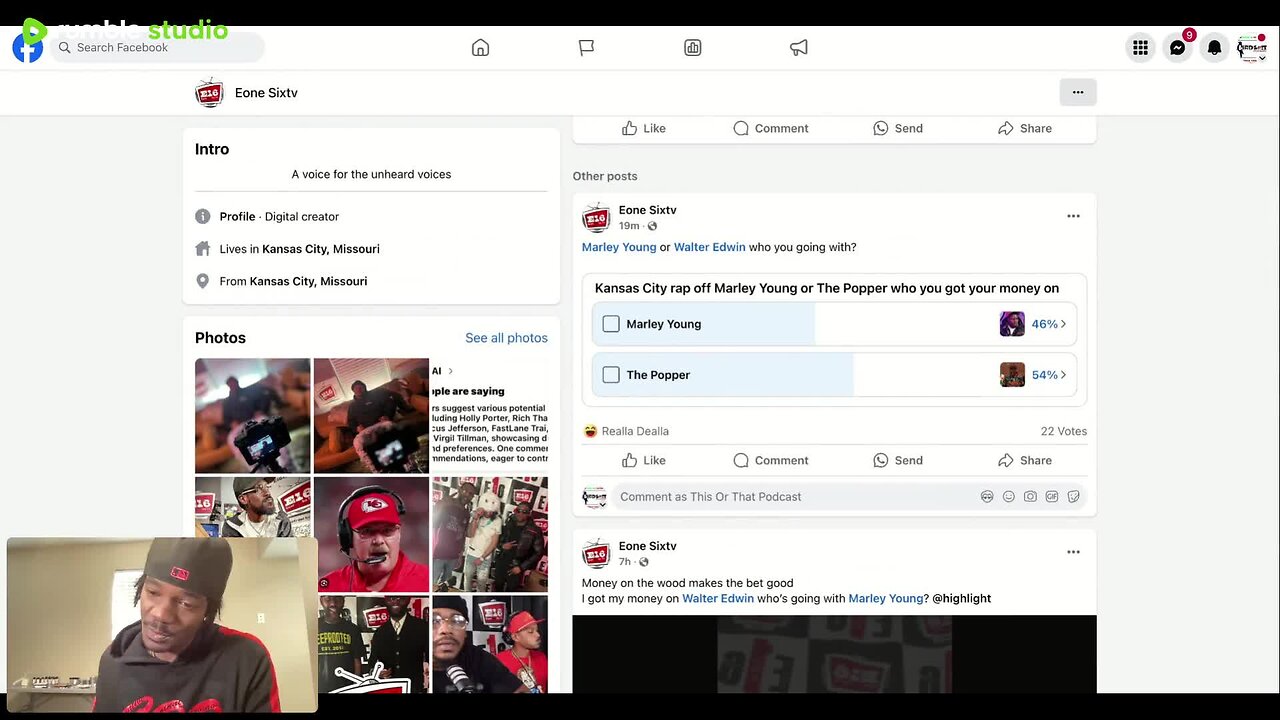
Task: Click the 22 Votes count
Action: click(1063, 431)
